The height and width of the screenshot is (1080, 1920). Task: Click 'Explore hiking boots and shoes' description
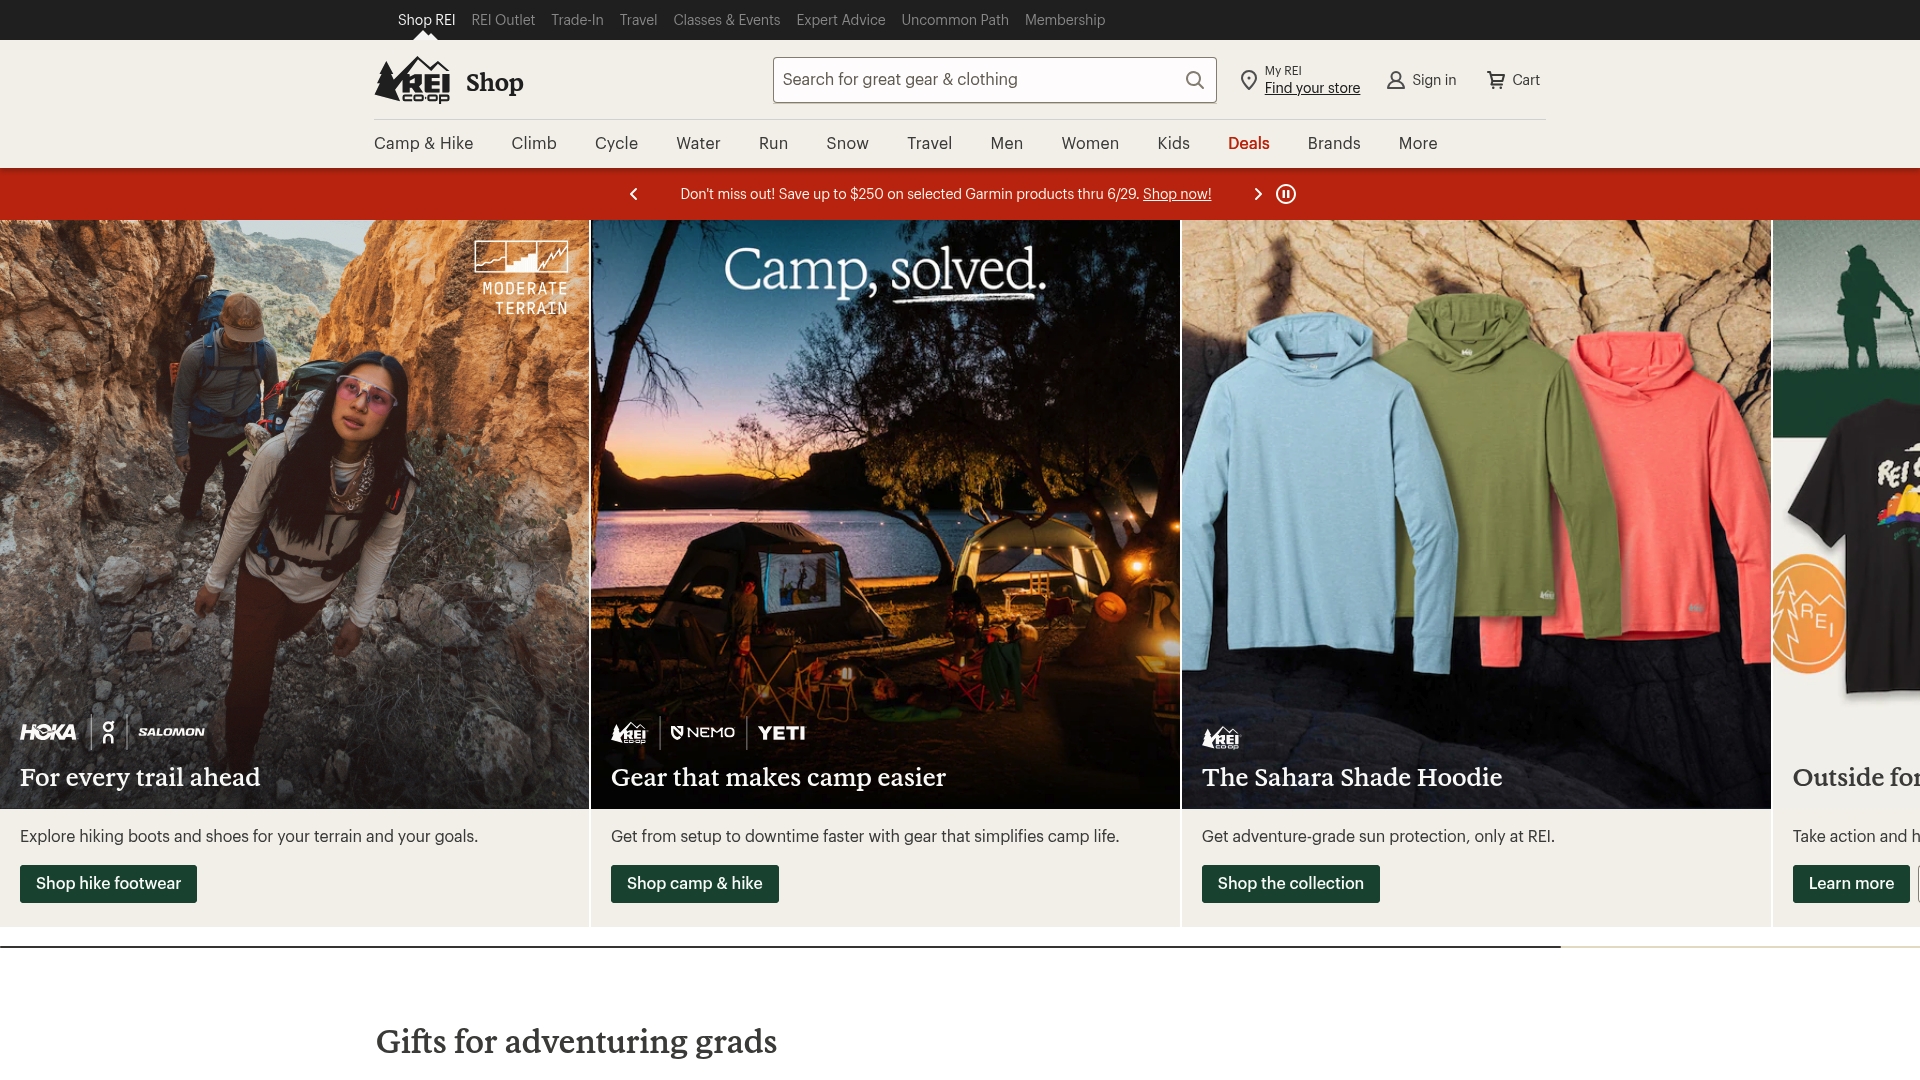249,836
